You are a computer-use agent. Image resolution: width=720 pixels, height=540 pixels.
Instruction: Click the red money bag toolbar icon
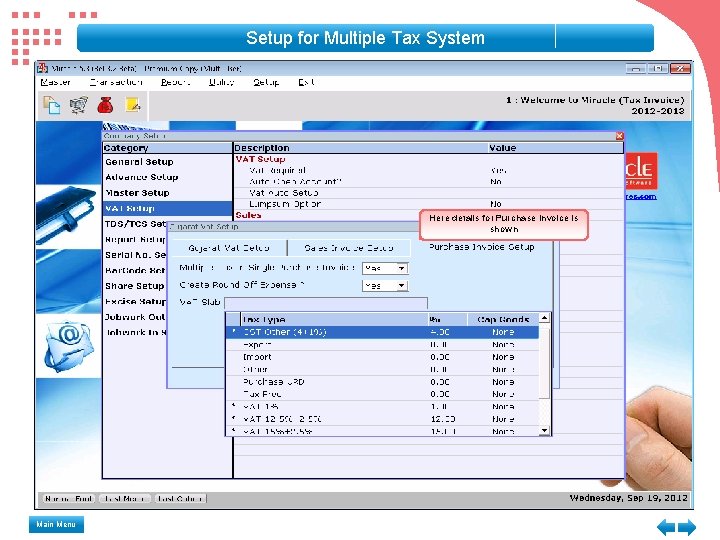click(105, 105)
